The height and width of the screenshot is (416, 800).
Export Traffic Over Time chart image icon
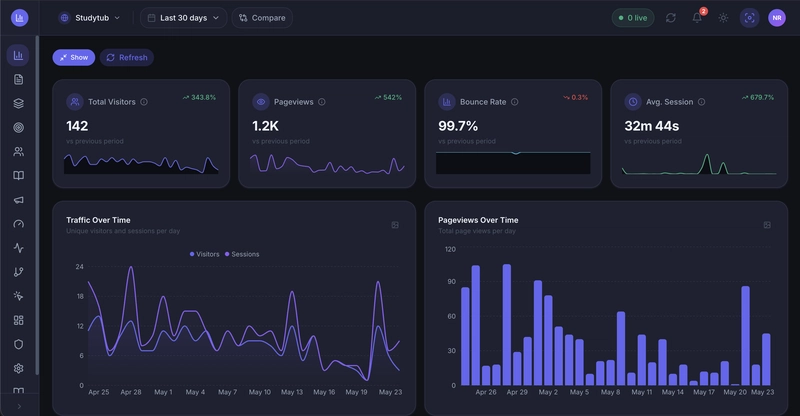click(x=395, y=225)
